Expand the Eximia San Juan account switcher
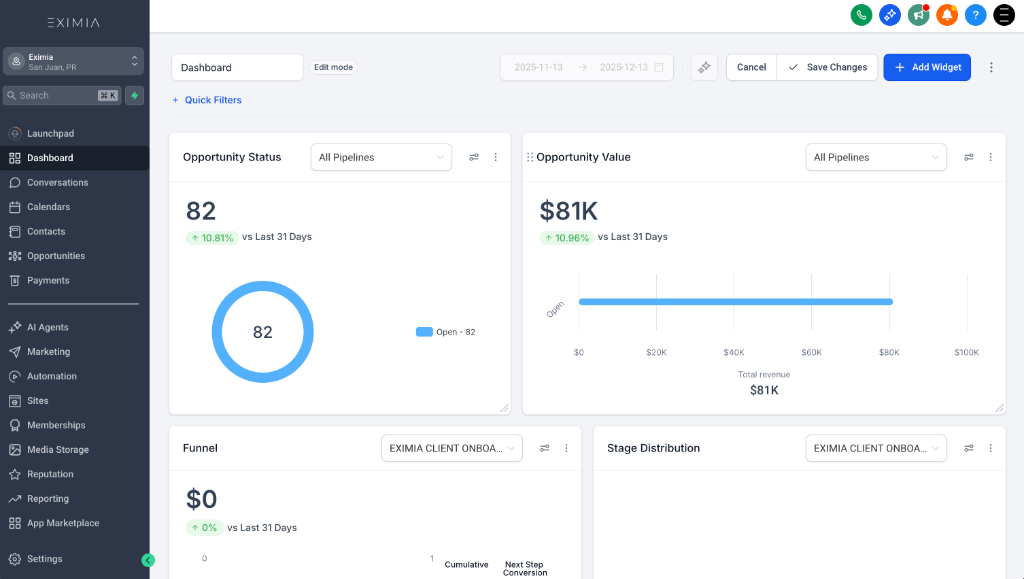Image resolution: width=1024 pixels, height=579 pixels. pos(73,61)
